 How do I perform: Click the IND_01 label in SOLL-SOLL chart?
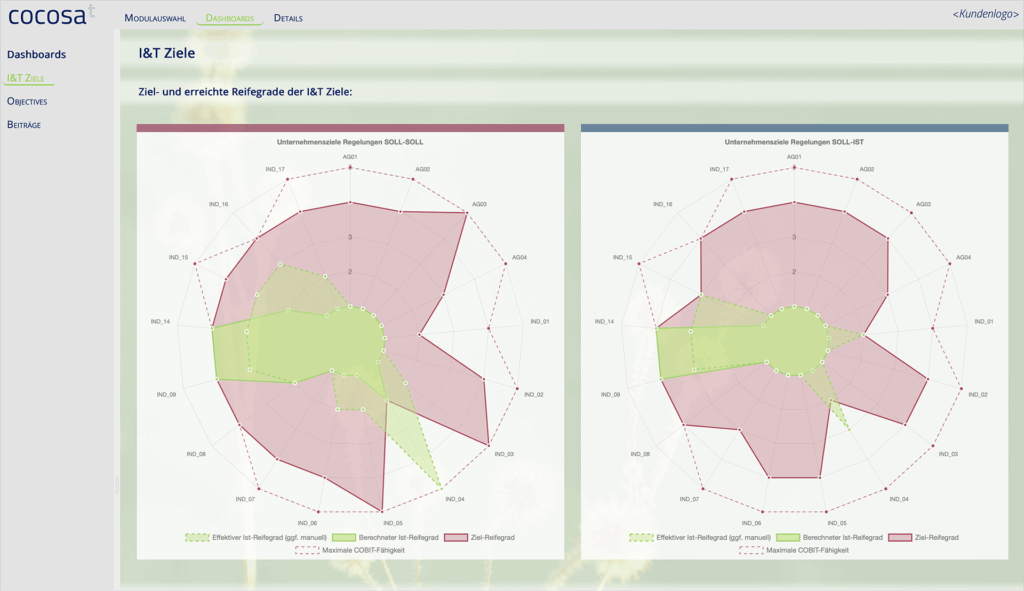point(539,321)
